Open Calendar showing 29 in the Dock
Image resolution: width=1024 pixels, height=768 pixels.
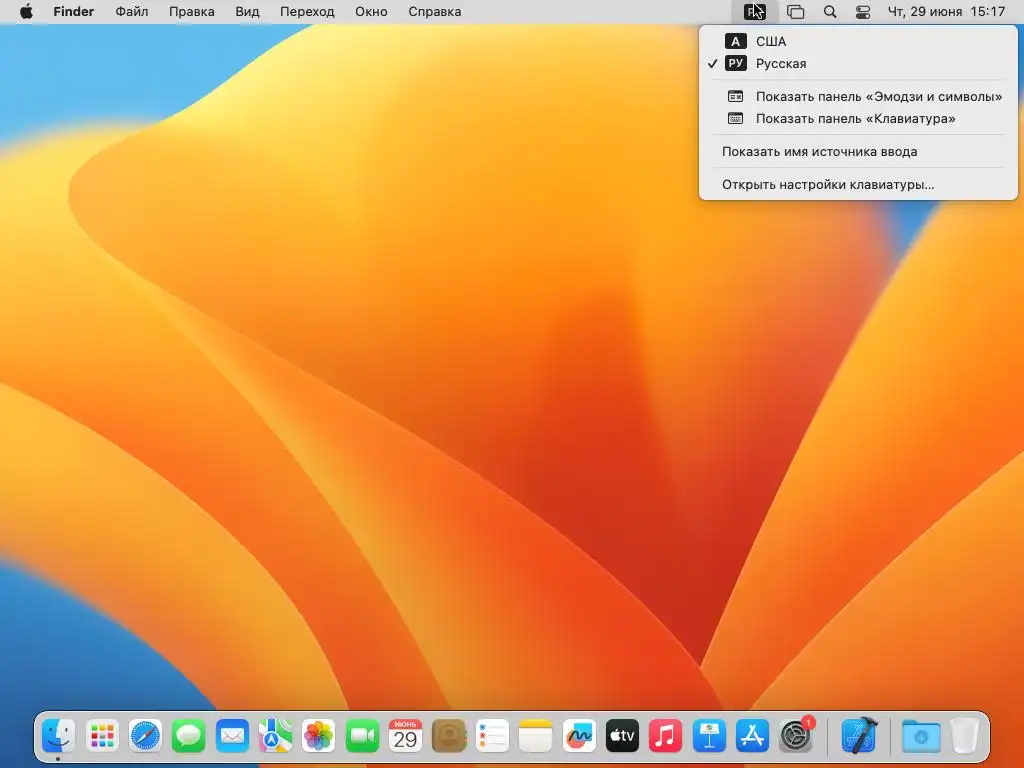click(x=405, y=736)
